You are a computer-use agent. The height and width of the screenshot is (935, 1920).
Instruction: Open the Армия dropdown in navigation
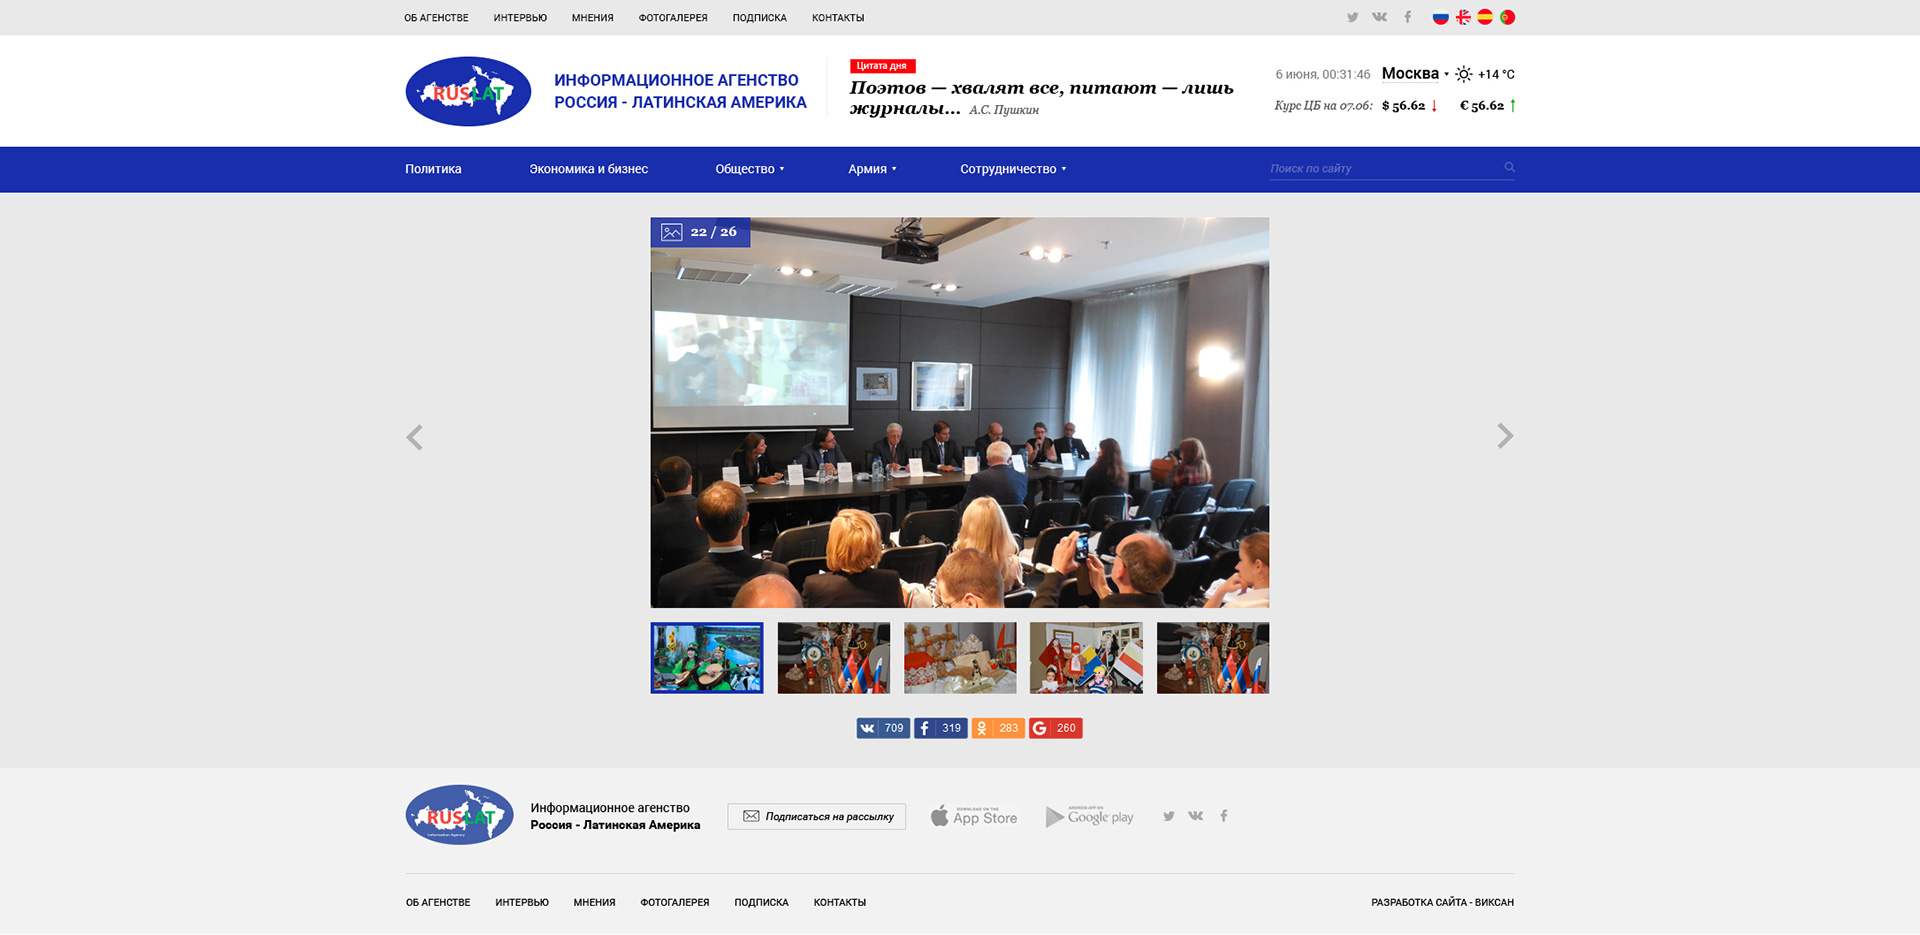872,169
